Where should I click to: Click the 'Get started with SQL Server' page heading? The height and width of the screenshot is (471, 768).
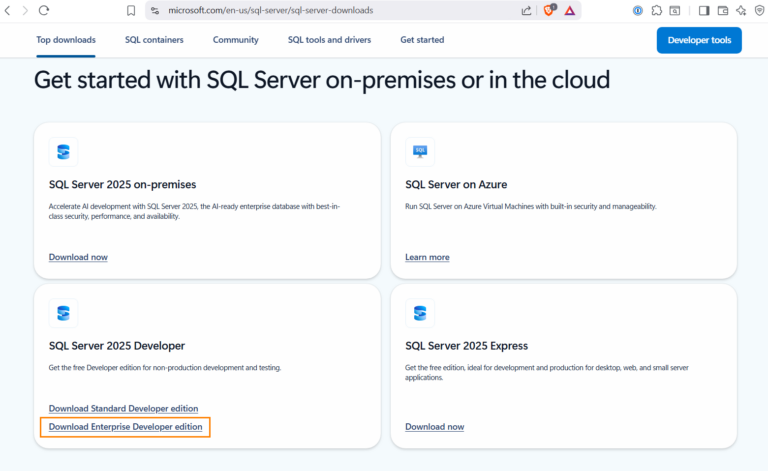point(322,80)
